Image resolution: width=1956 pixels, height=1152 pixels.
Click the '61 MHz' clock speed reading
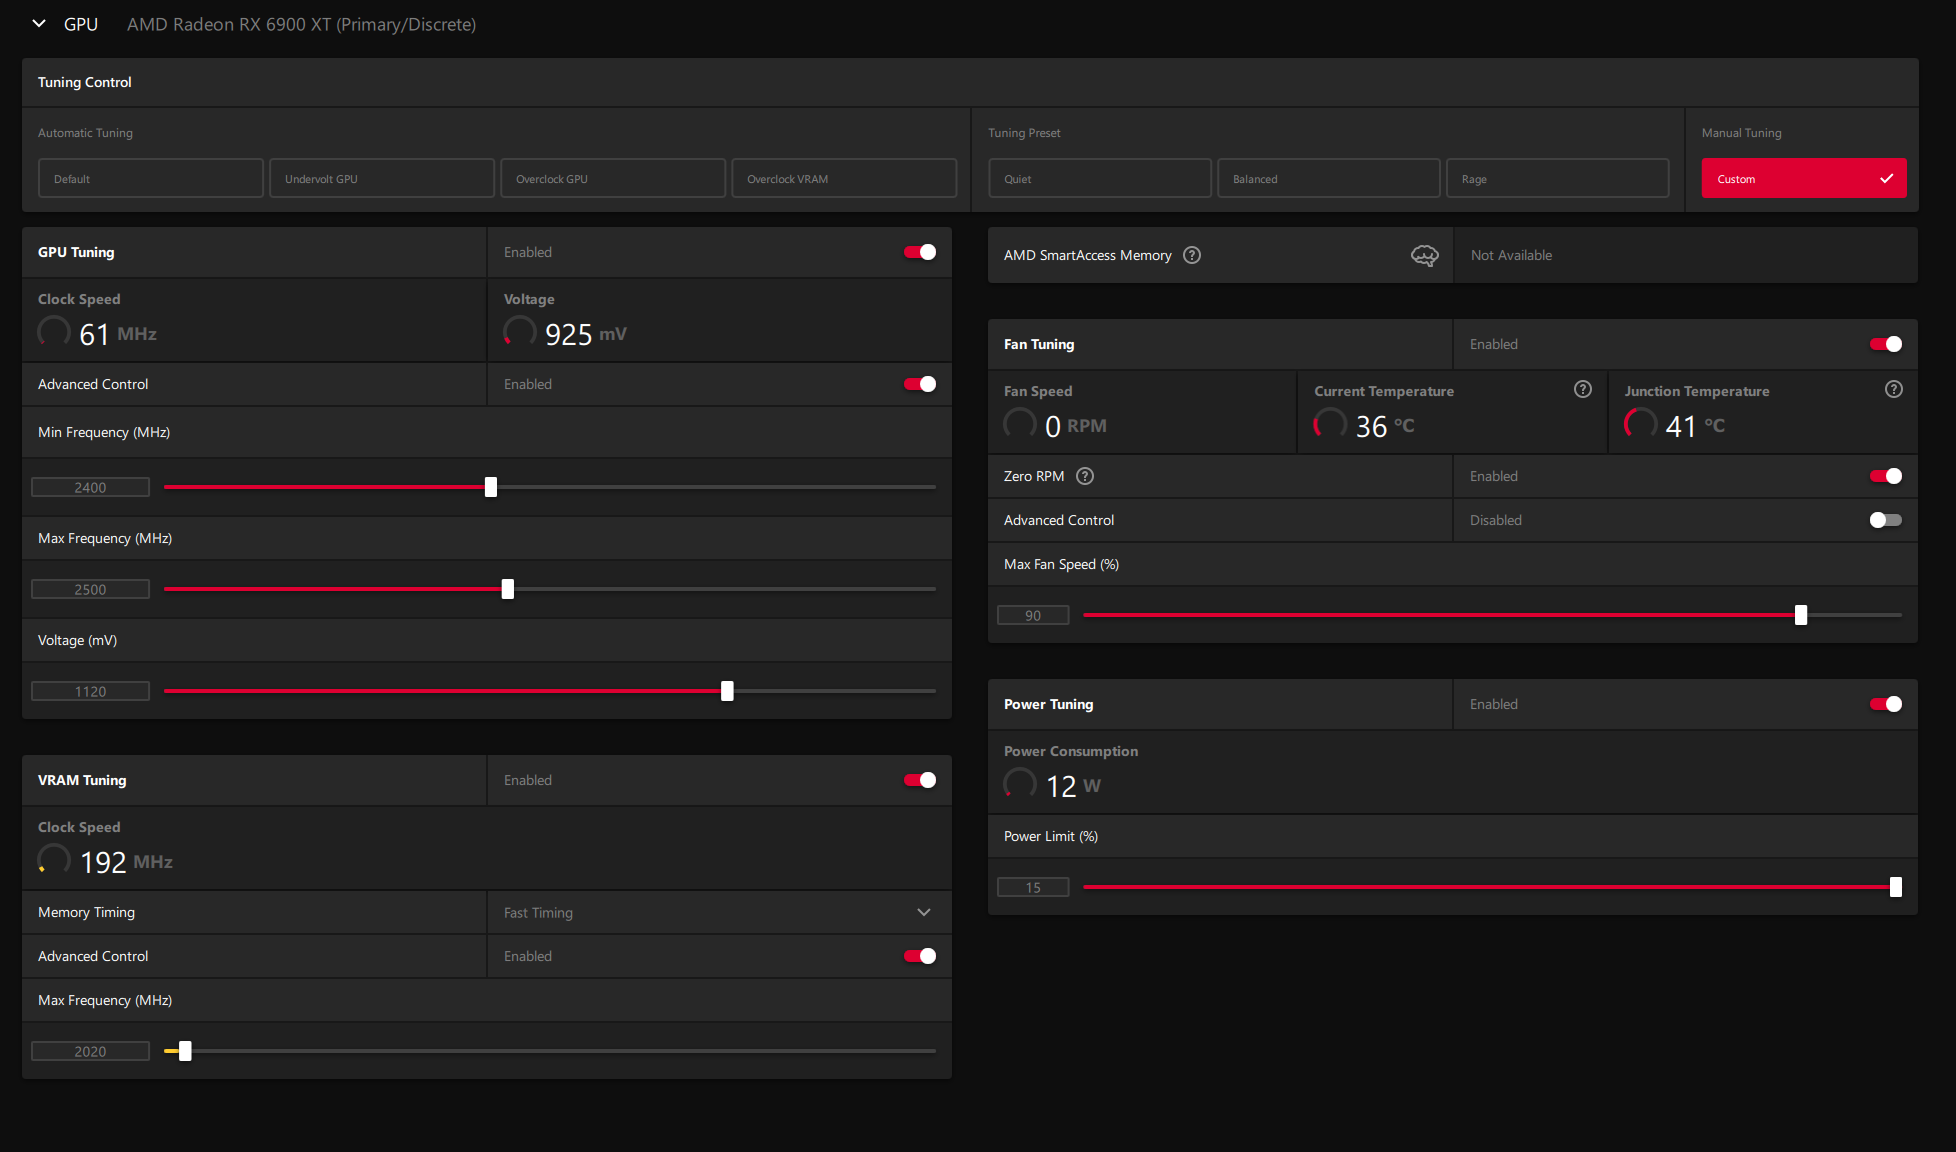(118, 334)
